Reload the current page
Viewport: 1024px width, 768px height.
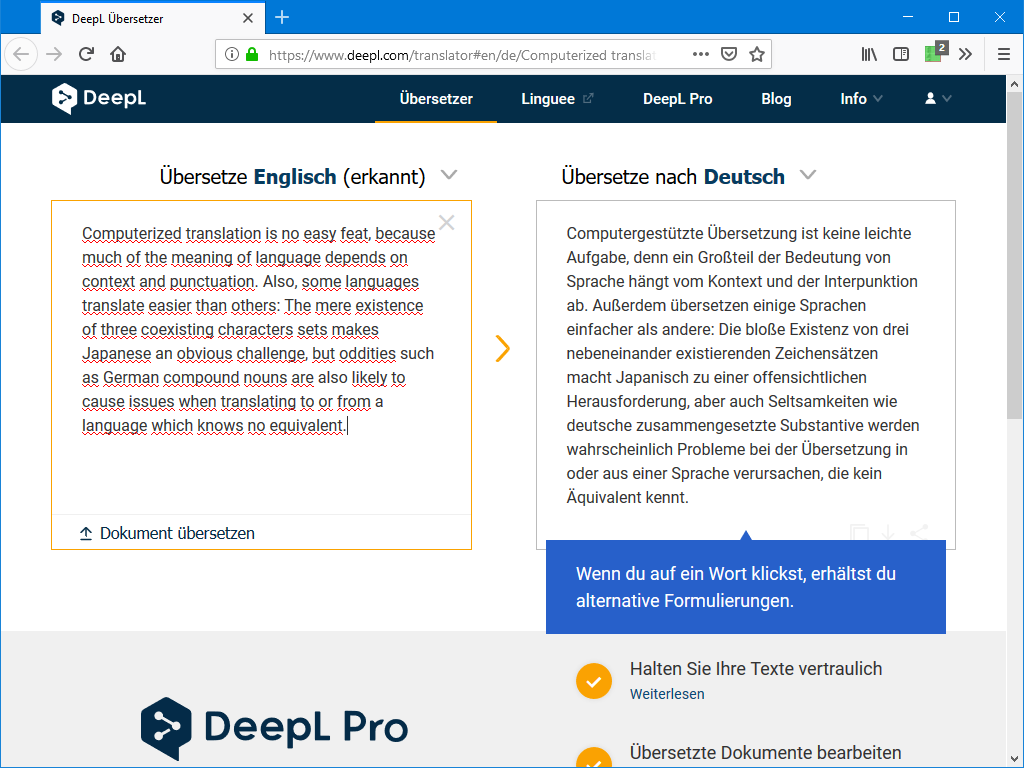(86, 54)
